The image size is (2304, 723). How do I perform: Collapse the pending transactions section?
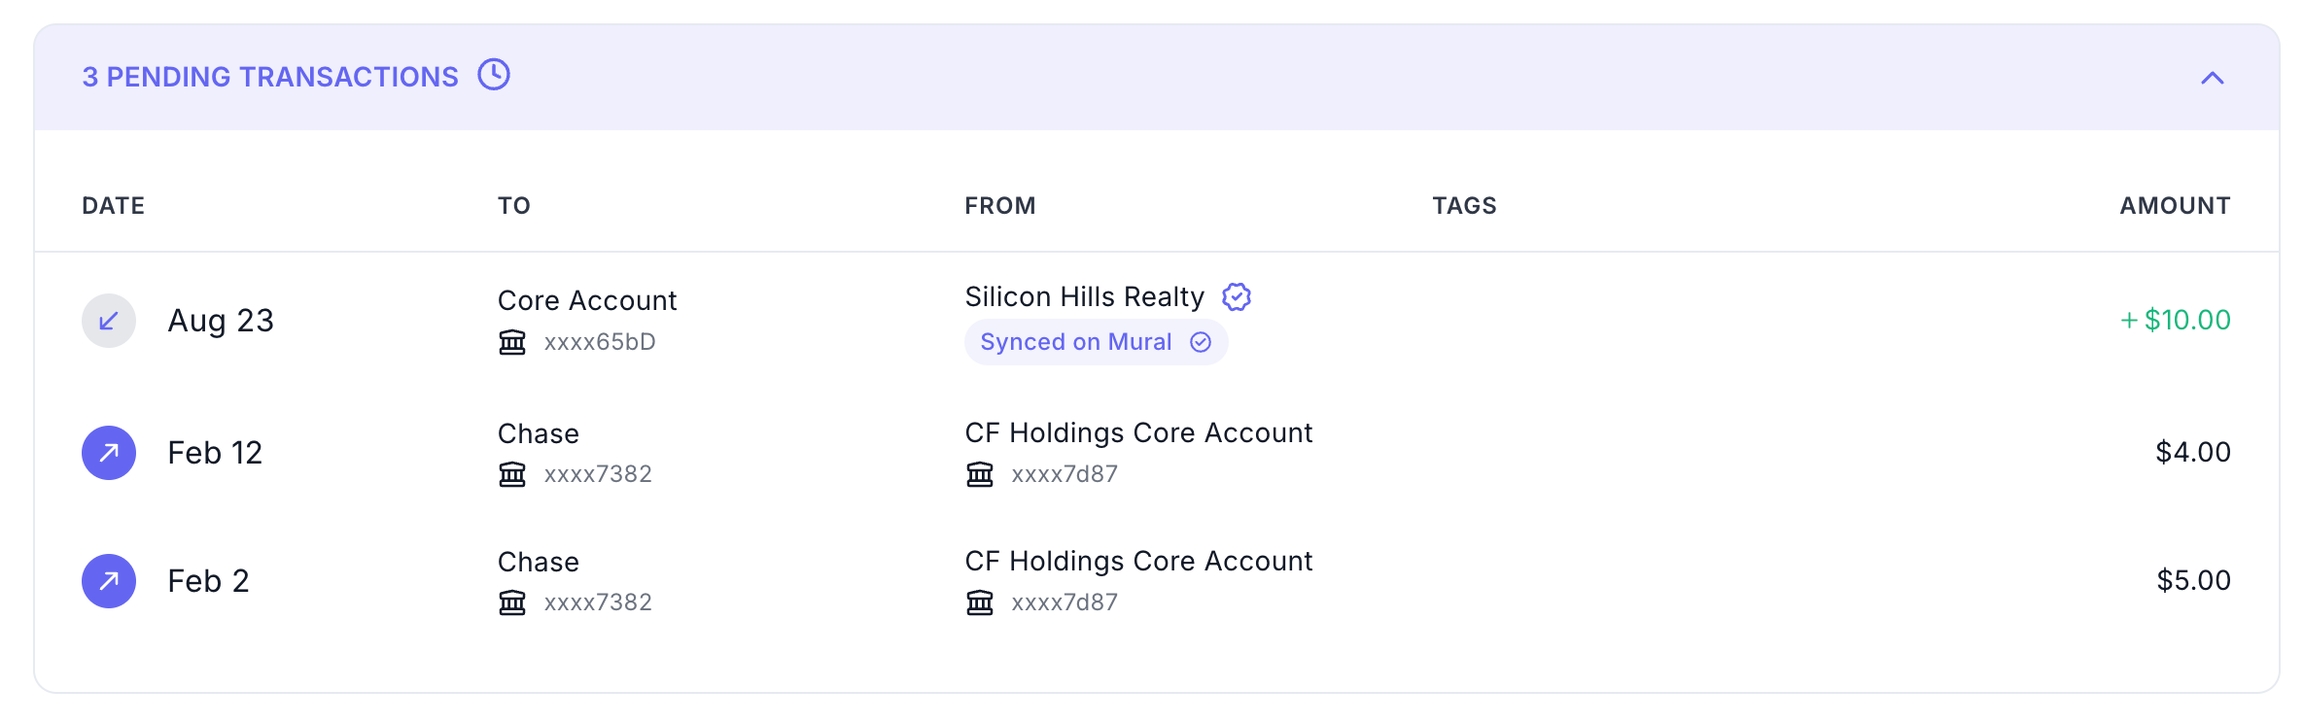(2211, 78)
